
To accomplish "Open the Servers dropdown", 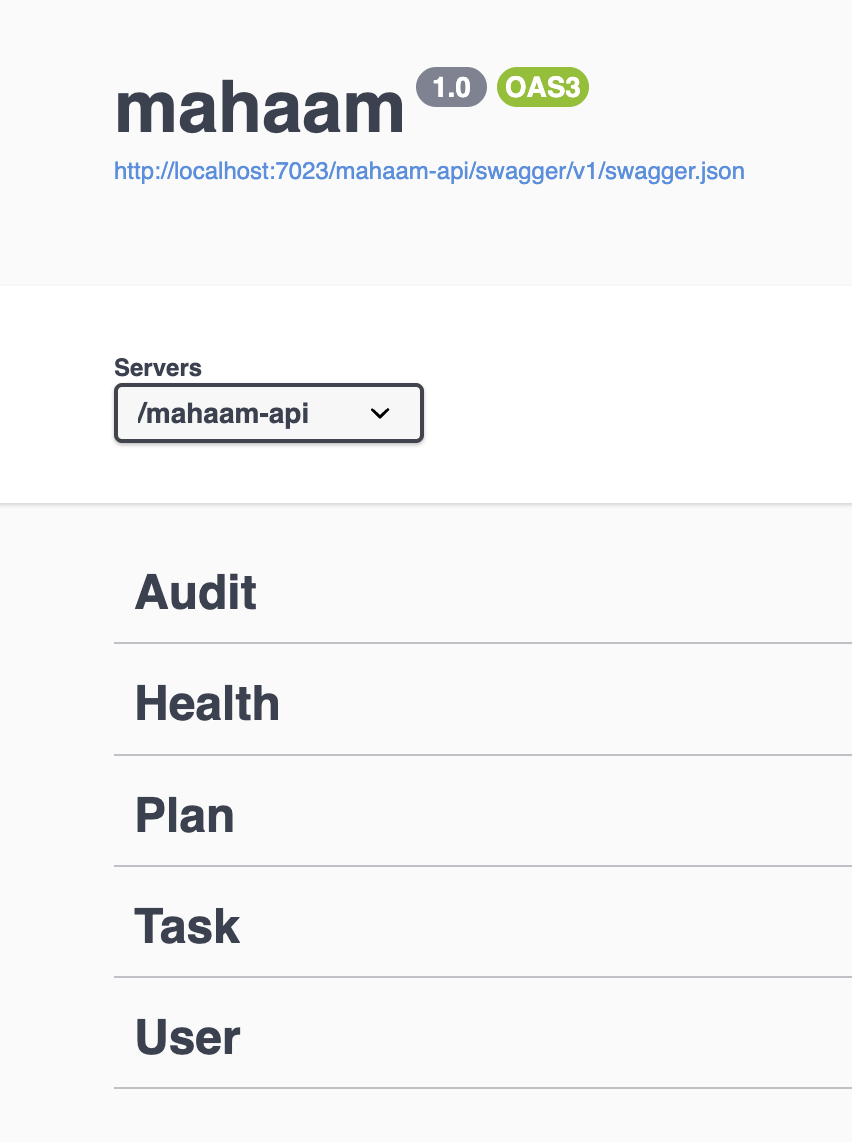I will pos(269,413).
